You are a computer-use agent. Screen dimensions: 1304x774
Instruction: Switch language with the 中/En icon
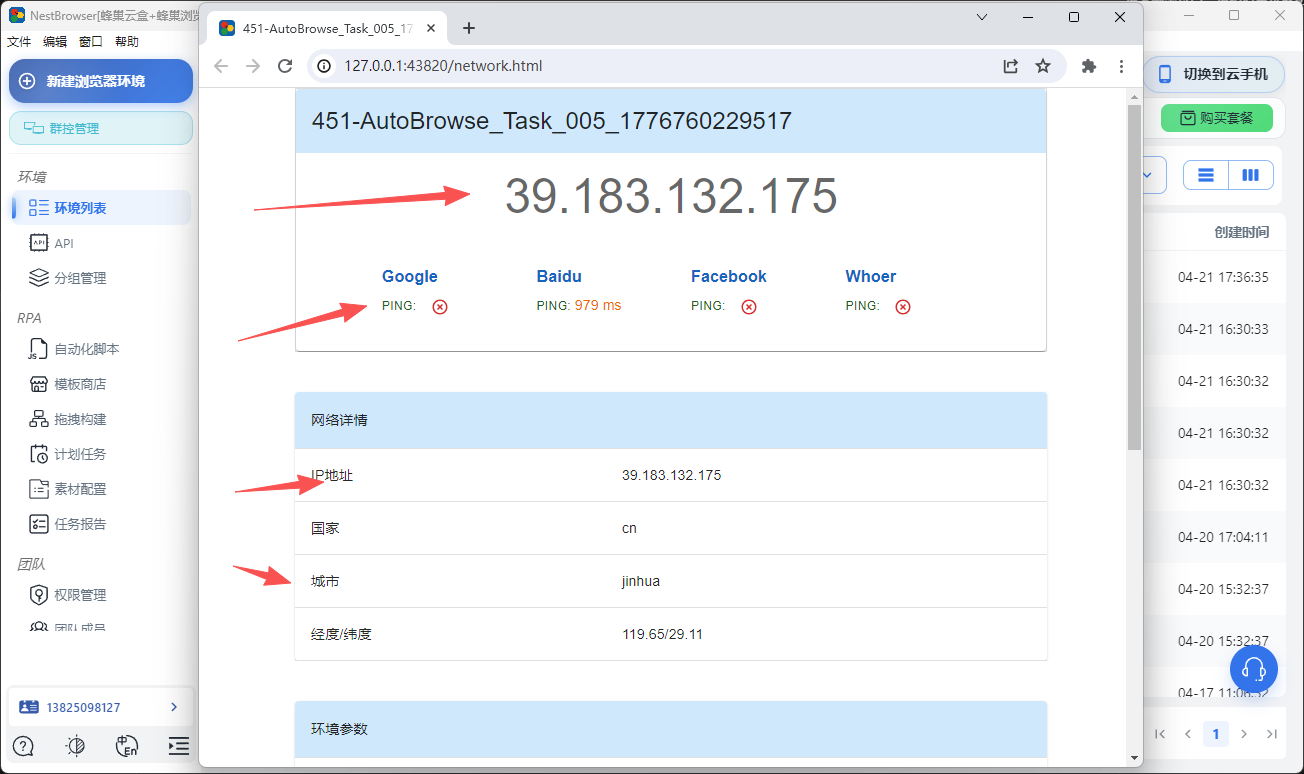click(127, 746)
